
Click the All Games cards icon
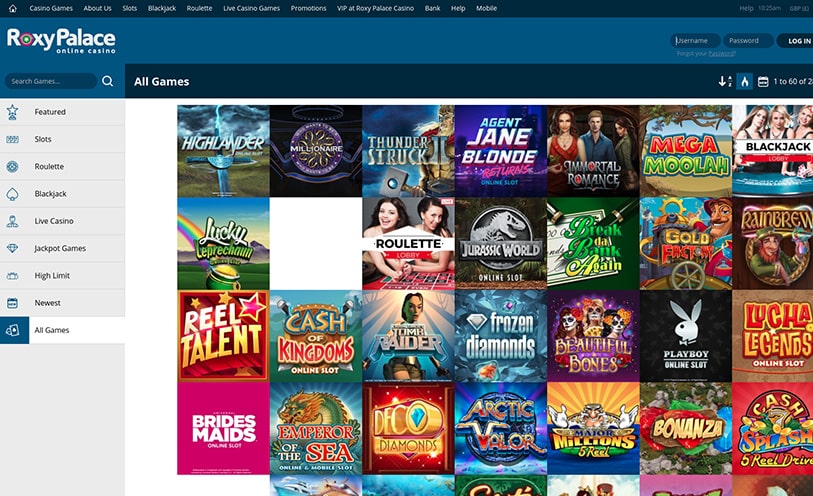click(x=12, y=330)
